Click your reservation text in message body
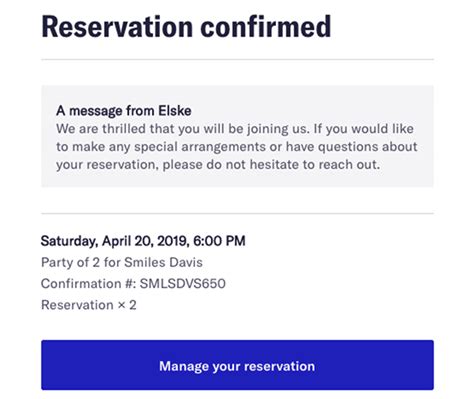 [x=107, y=165]
